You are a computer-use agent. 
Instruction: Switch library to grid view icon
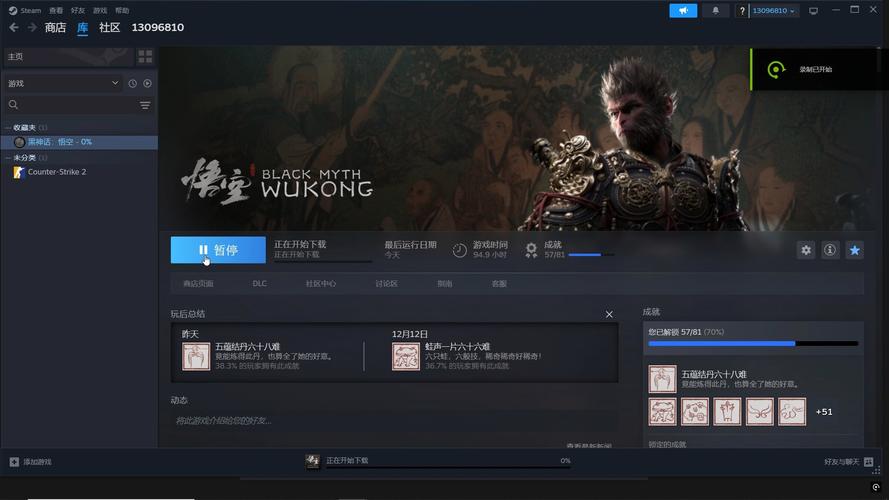click(x=146, y=57)
